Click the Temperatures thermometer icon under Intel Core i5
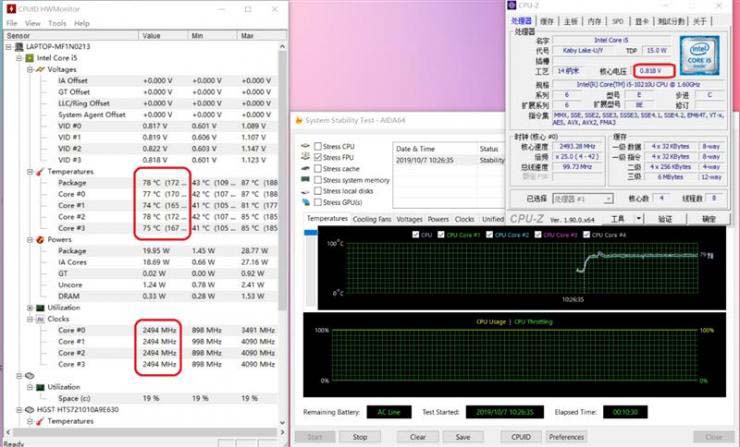Image resolution: width=740 pixels, height=447 pixels. tap(40, 171)
